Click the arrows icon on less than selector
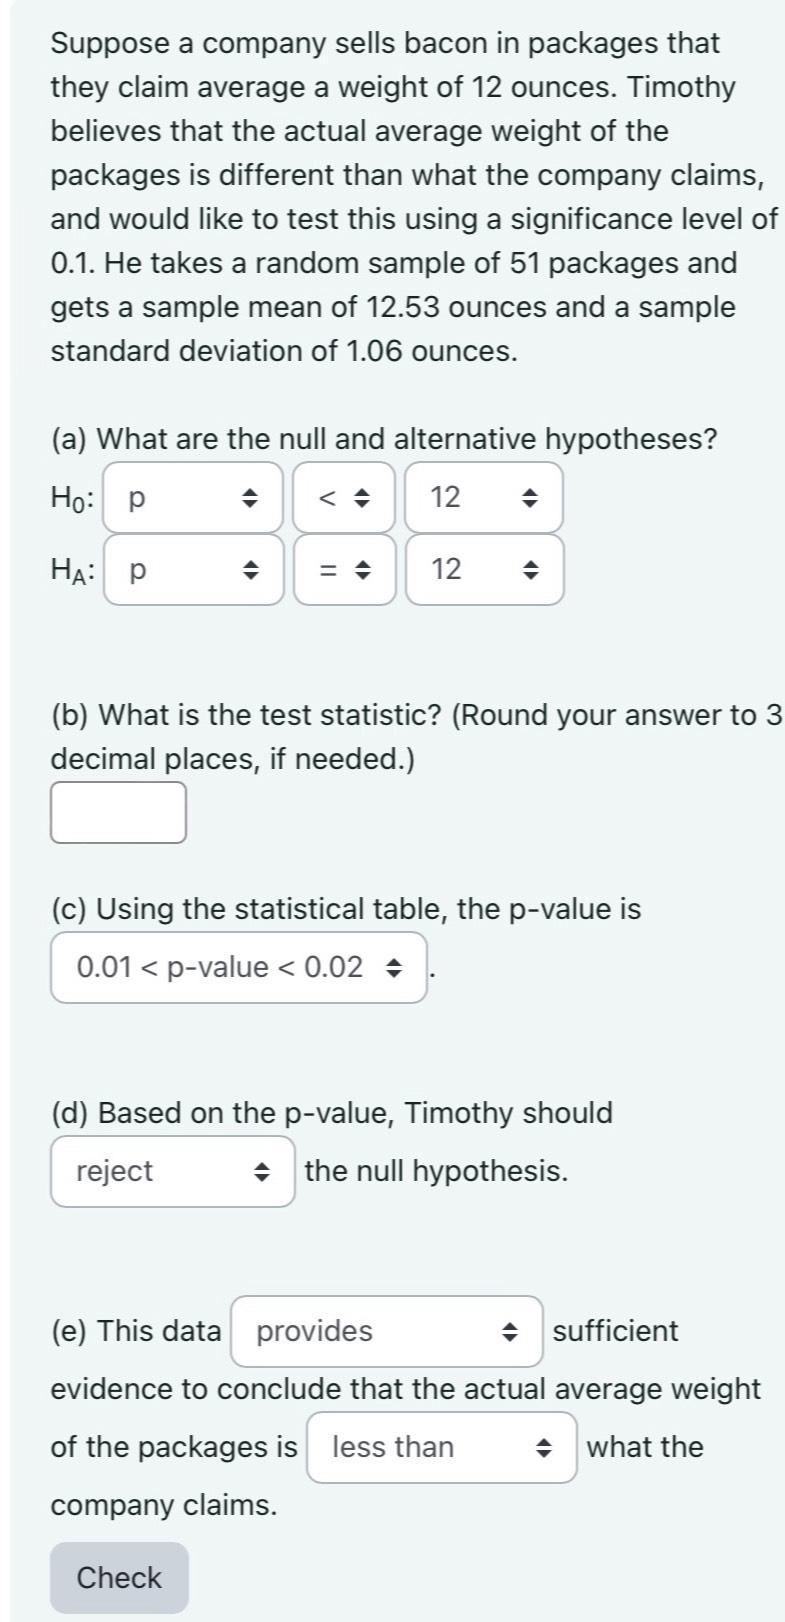 (544, 1448)
